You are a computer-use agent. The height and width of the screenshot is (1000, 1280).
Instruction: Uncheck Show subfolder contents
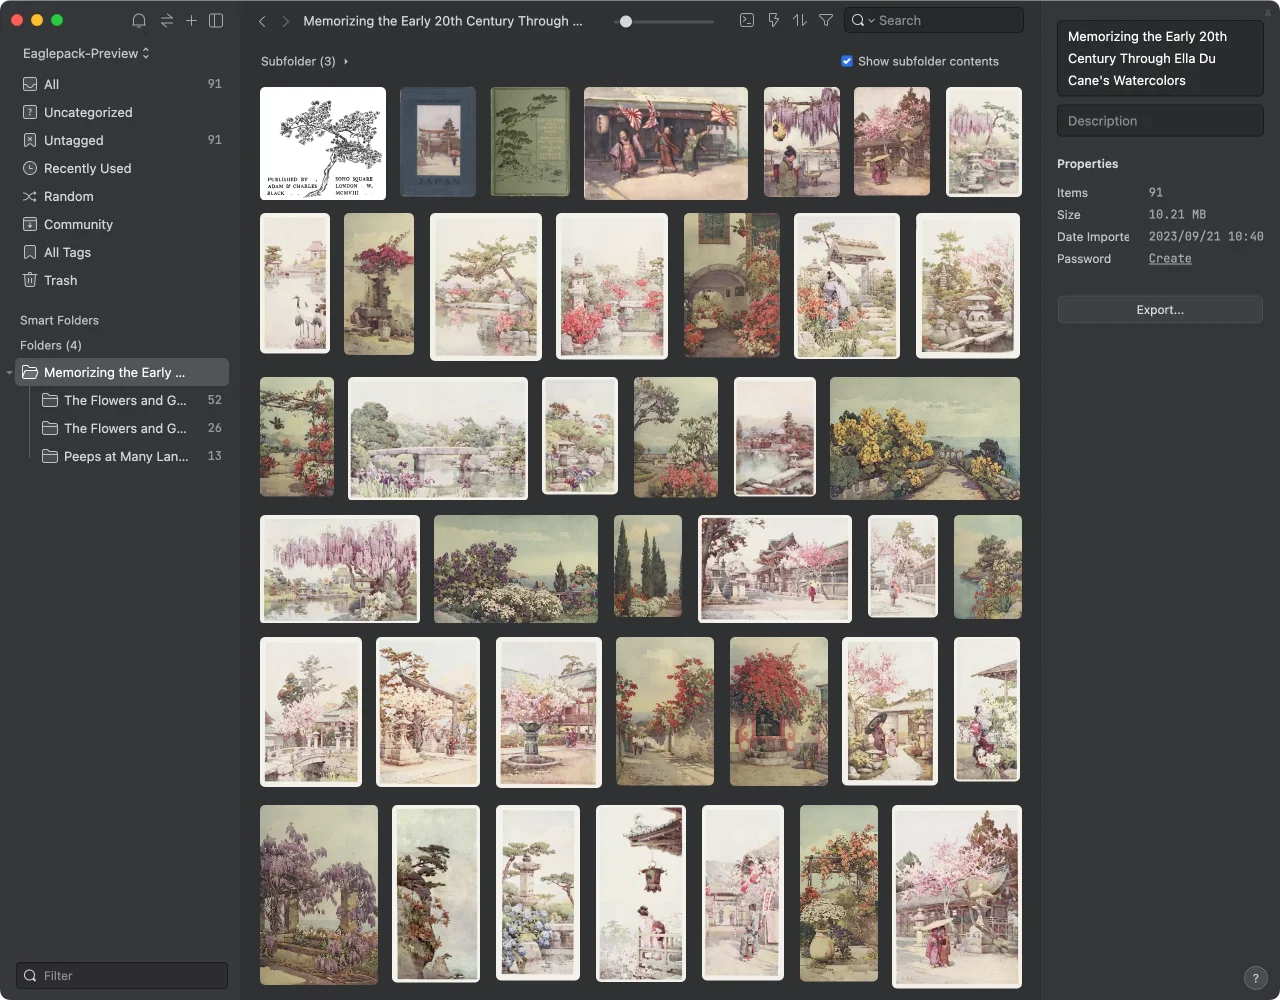coord(847,61)
